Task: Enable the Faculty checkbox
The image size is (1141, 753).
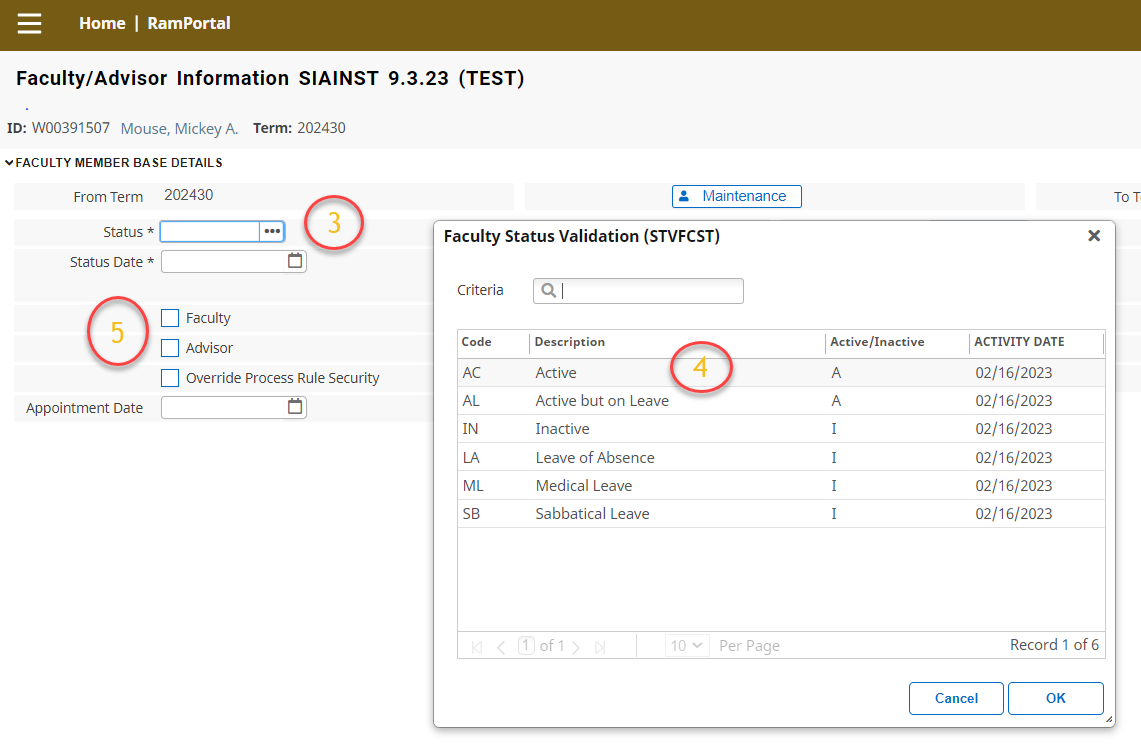Action: (x=170, y=318)
